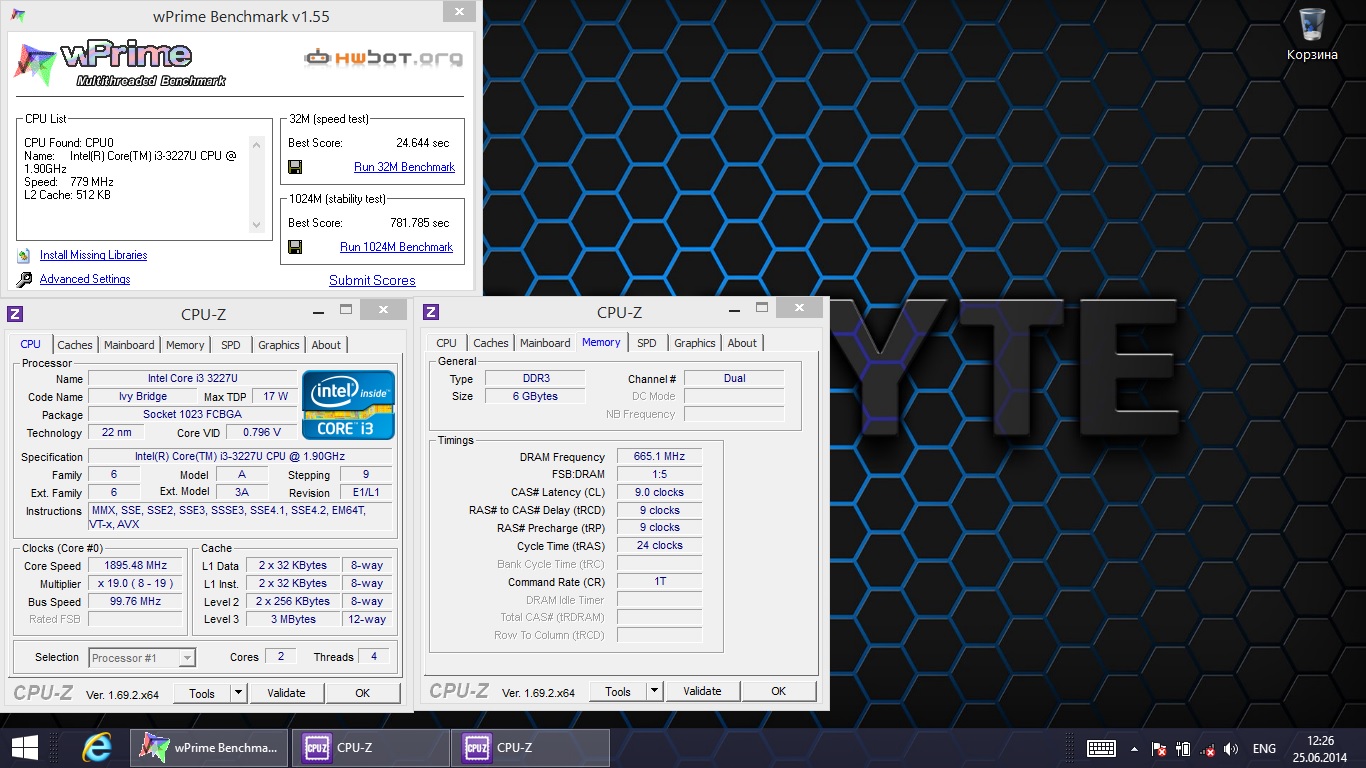This screenshot has width=1366, height=768.
Task: Switch to SPD tab in left CPU-Z window
Action: tap(231, 345)
